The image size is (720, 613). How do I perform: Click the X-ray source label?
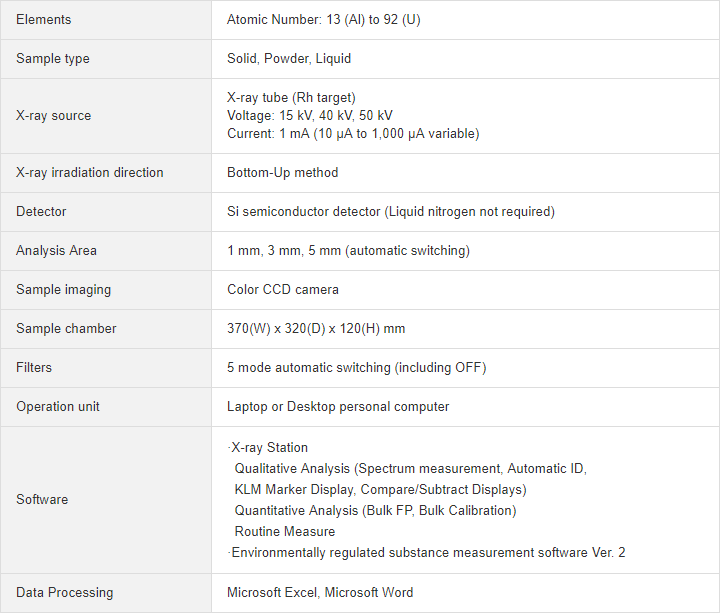pos(54,116)
